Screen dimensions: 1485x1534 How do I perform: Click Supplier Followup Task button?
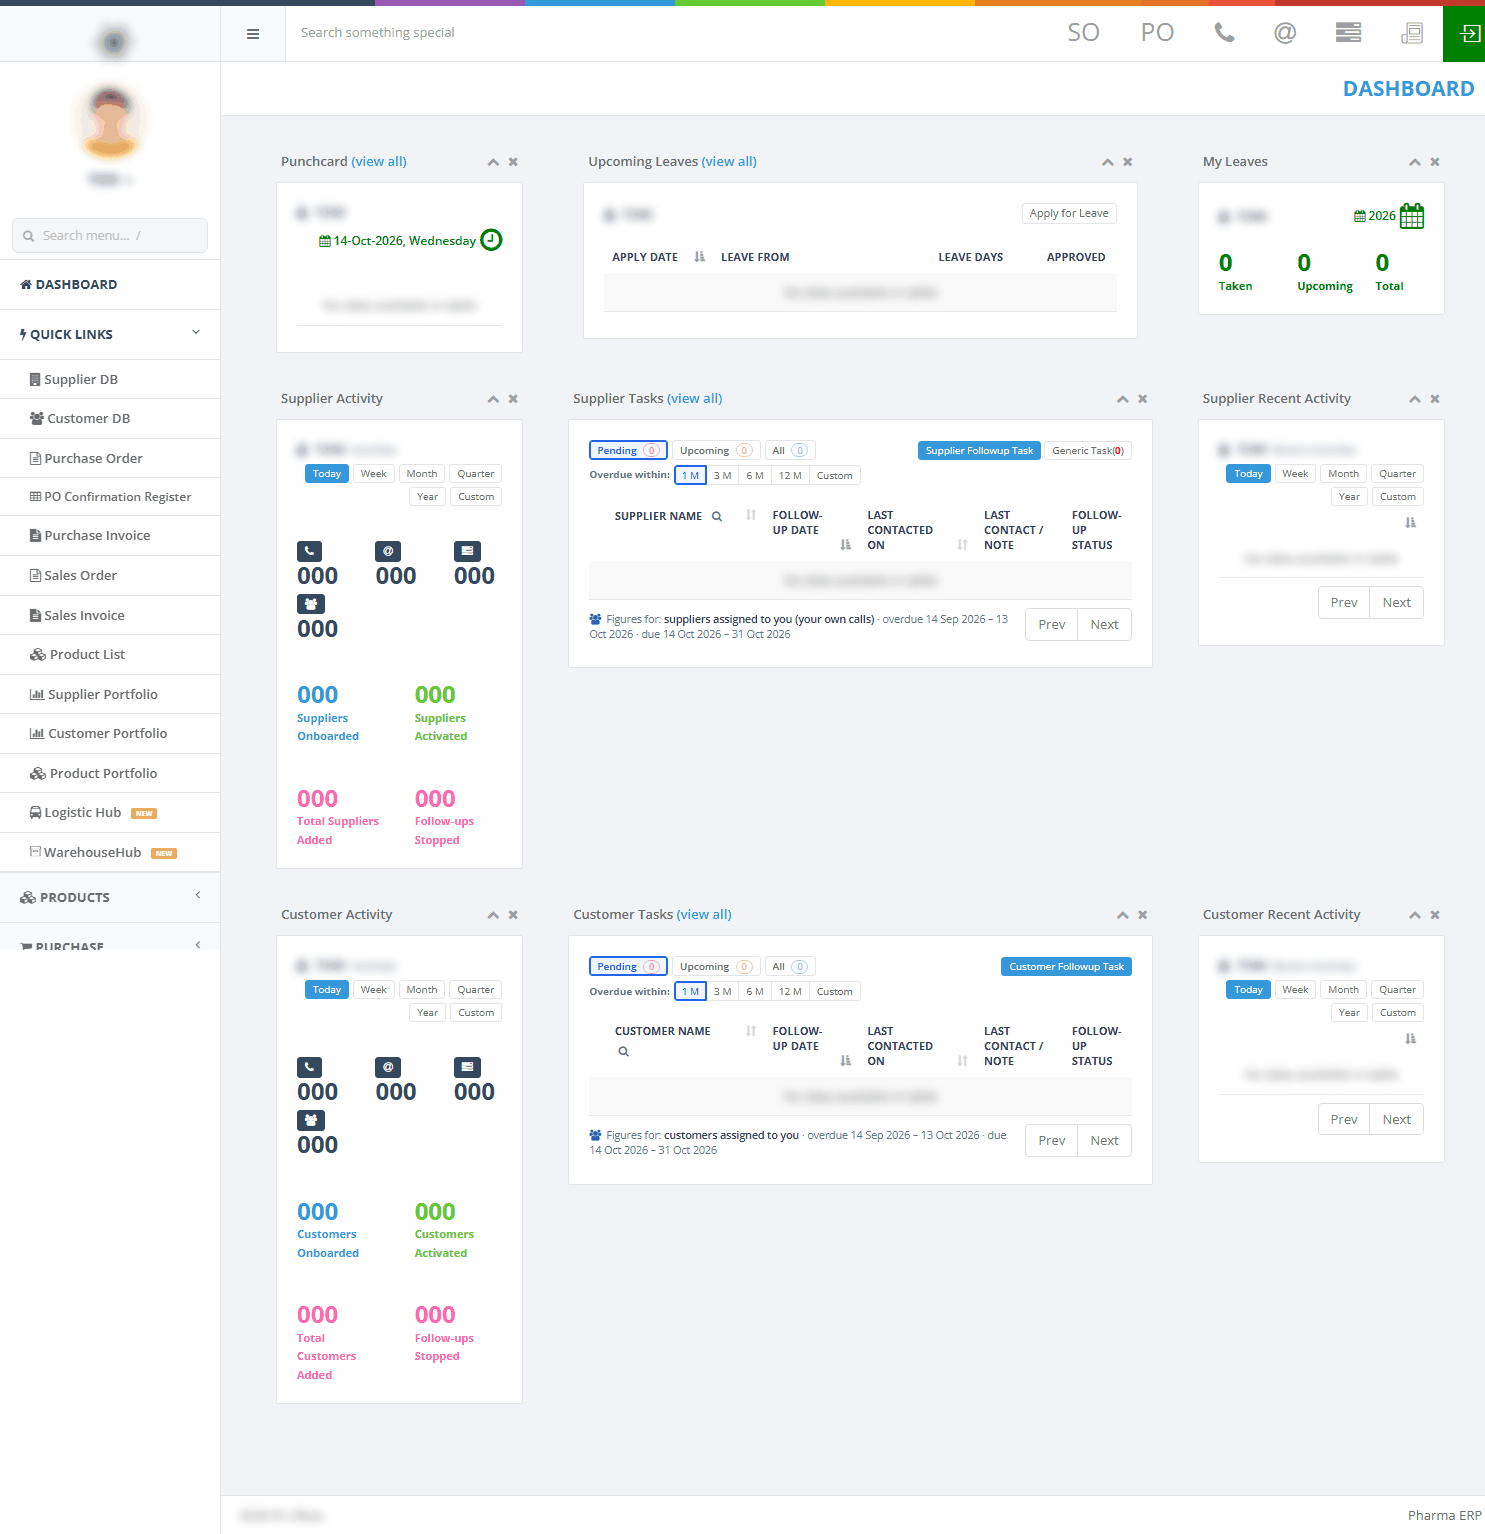point(979,451)
